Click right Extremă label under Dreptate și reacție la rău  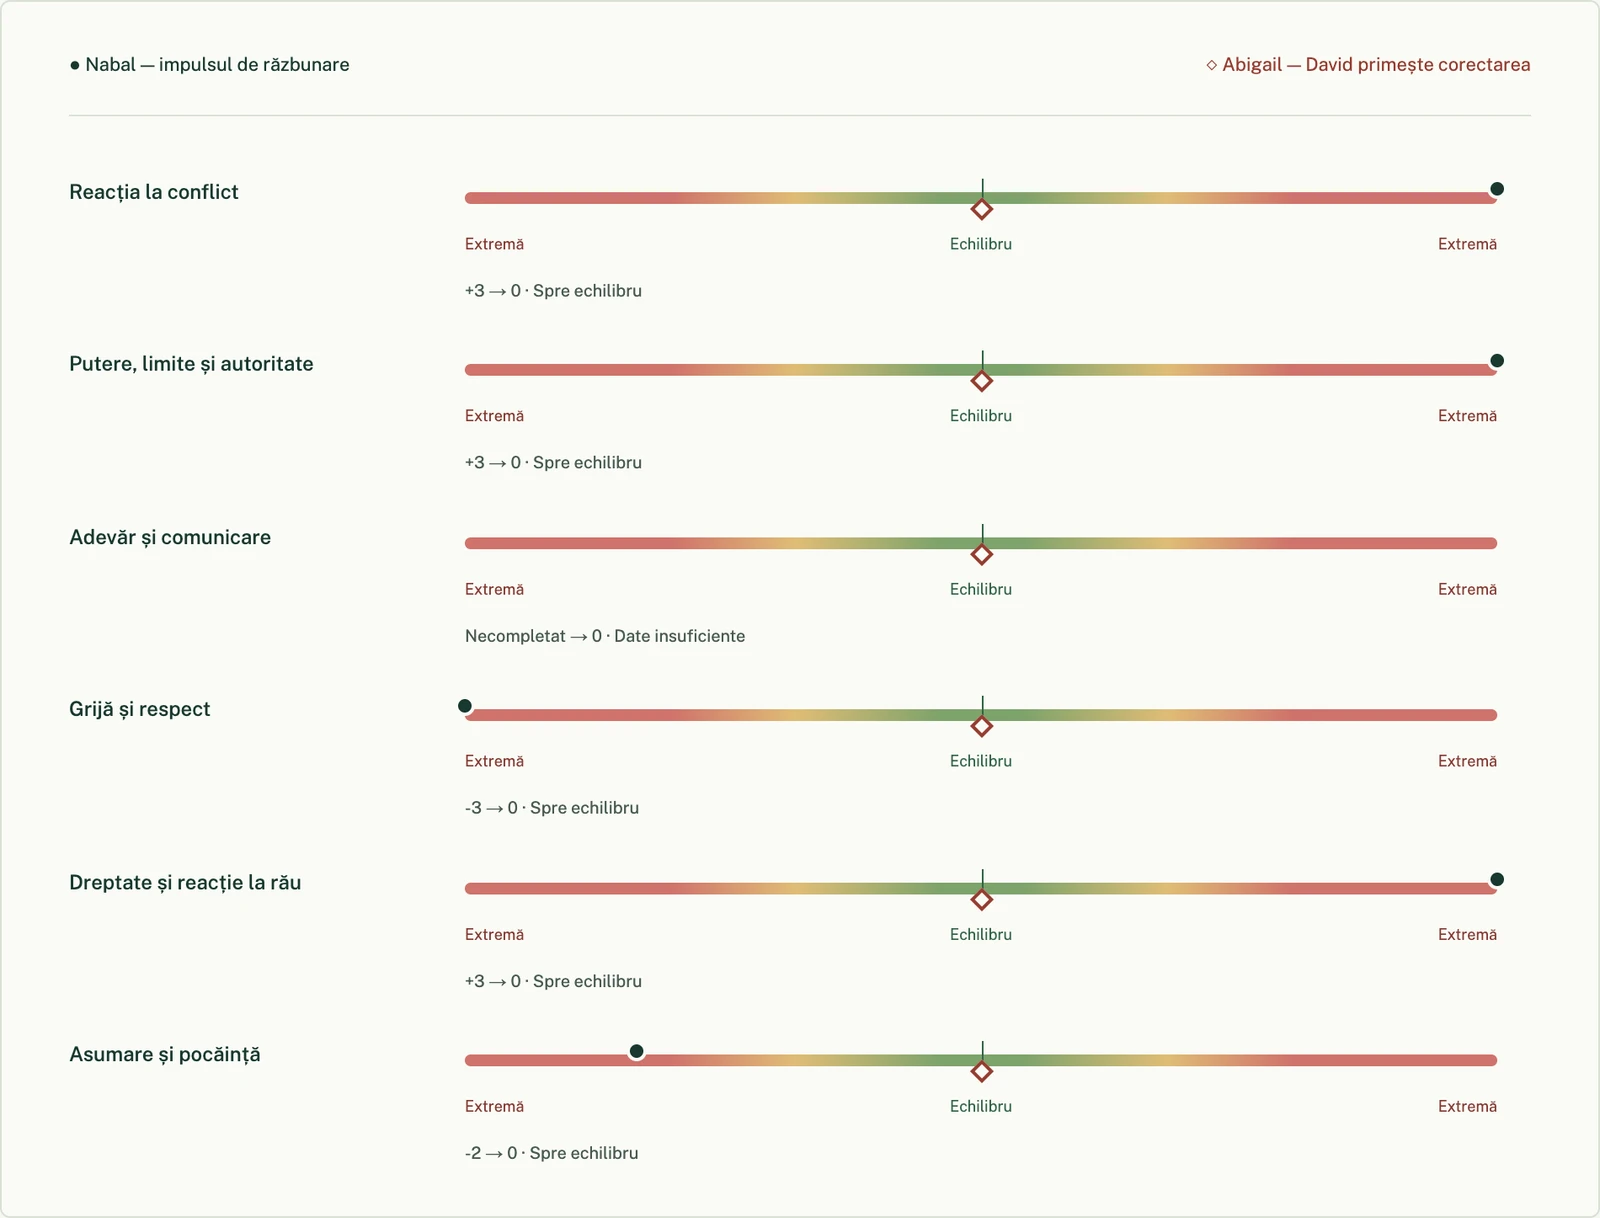[x=1468, y=935]
